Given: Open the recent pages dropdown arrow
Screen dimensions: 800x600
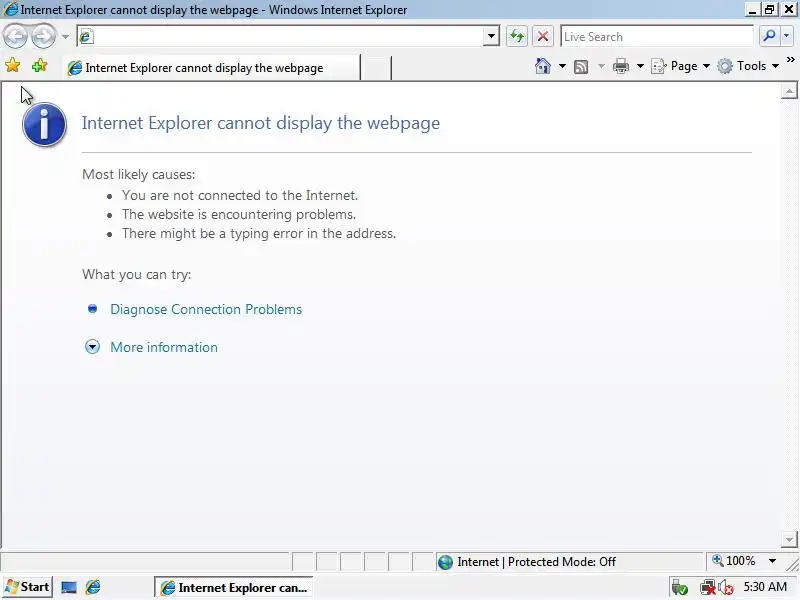Looking at the screenshot, I should click(x=65, y=37).
